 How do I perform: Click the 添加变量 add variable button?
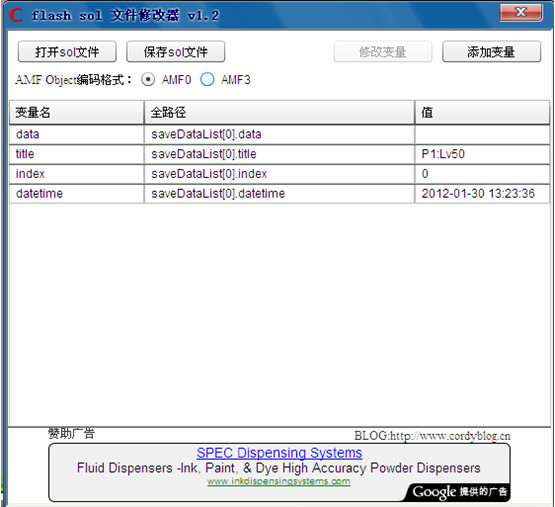point(491,52)
